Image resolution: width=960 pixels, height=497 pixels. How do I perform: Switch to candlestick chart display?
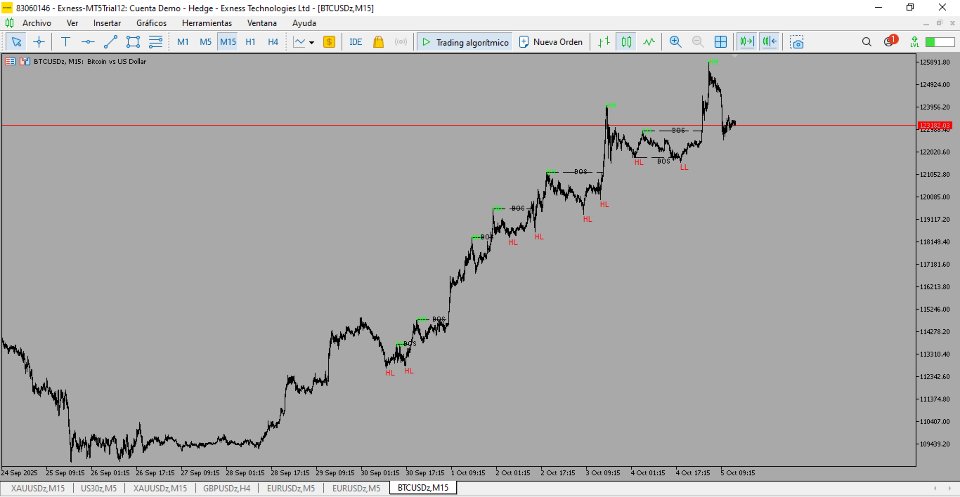626,42
